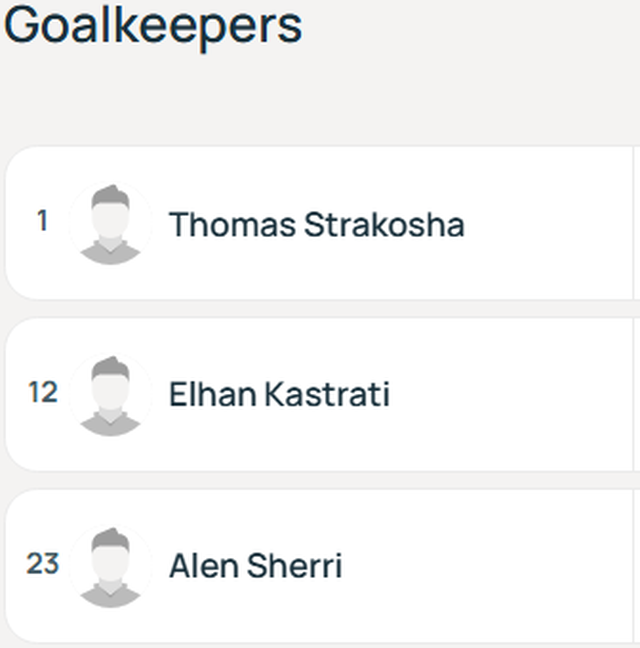Click the divider at Strakosha's row end
640x648 pixels.
point(633,223)
